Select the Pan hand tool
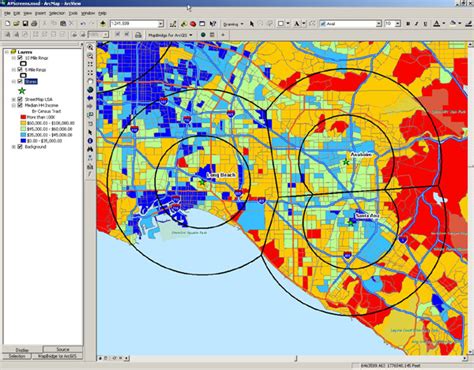The height and width of the screenshot is (370, 474). [x=90, y=81]
